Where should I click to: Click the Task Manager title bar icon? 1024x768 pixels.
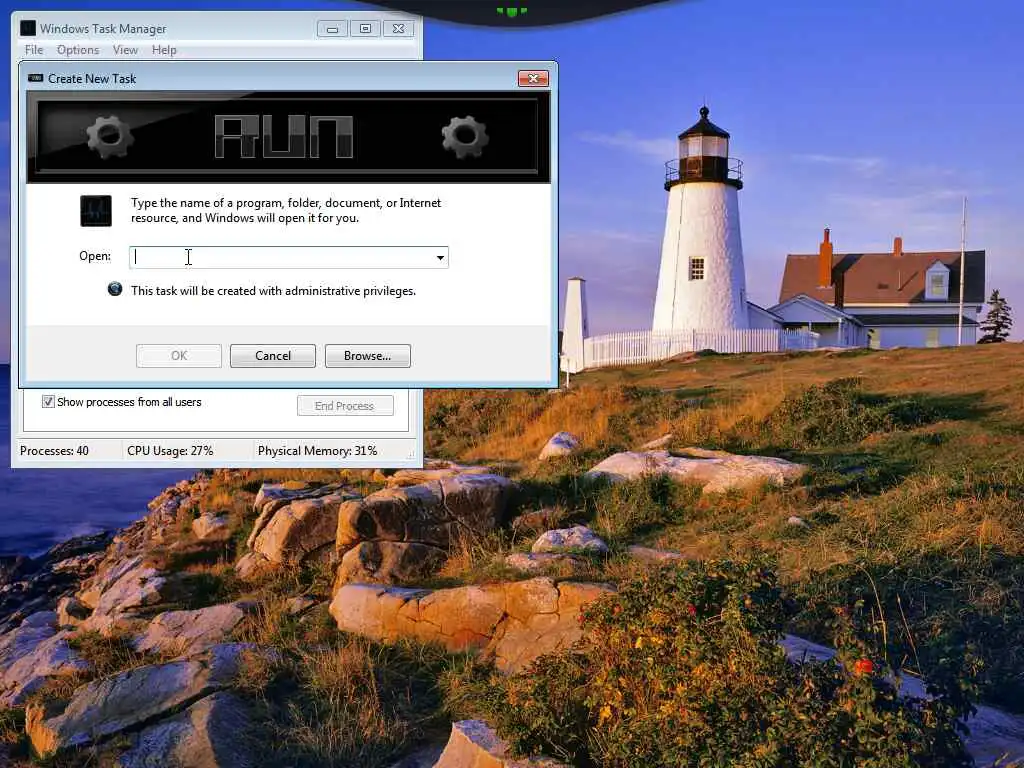click(x=27, y=28)
